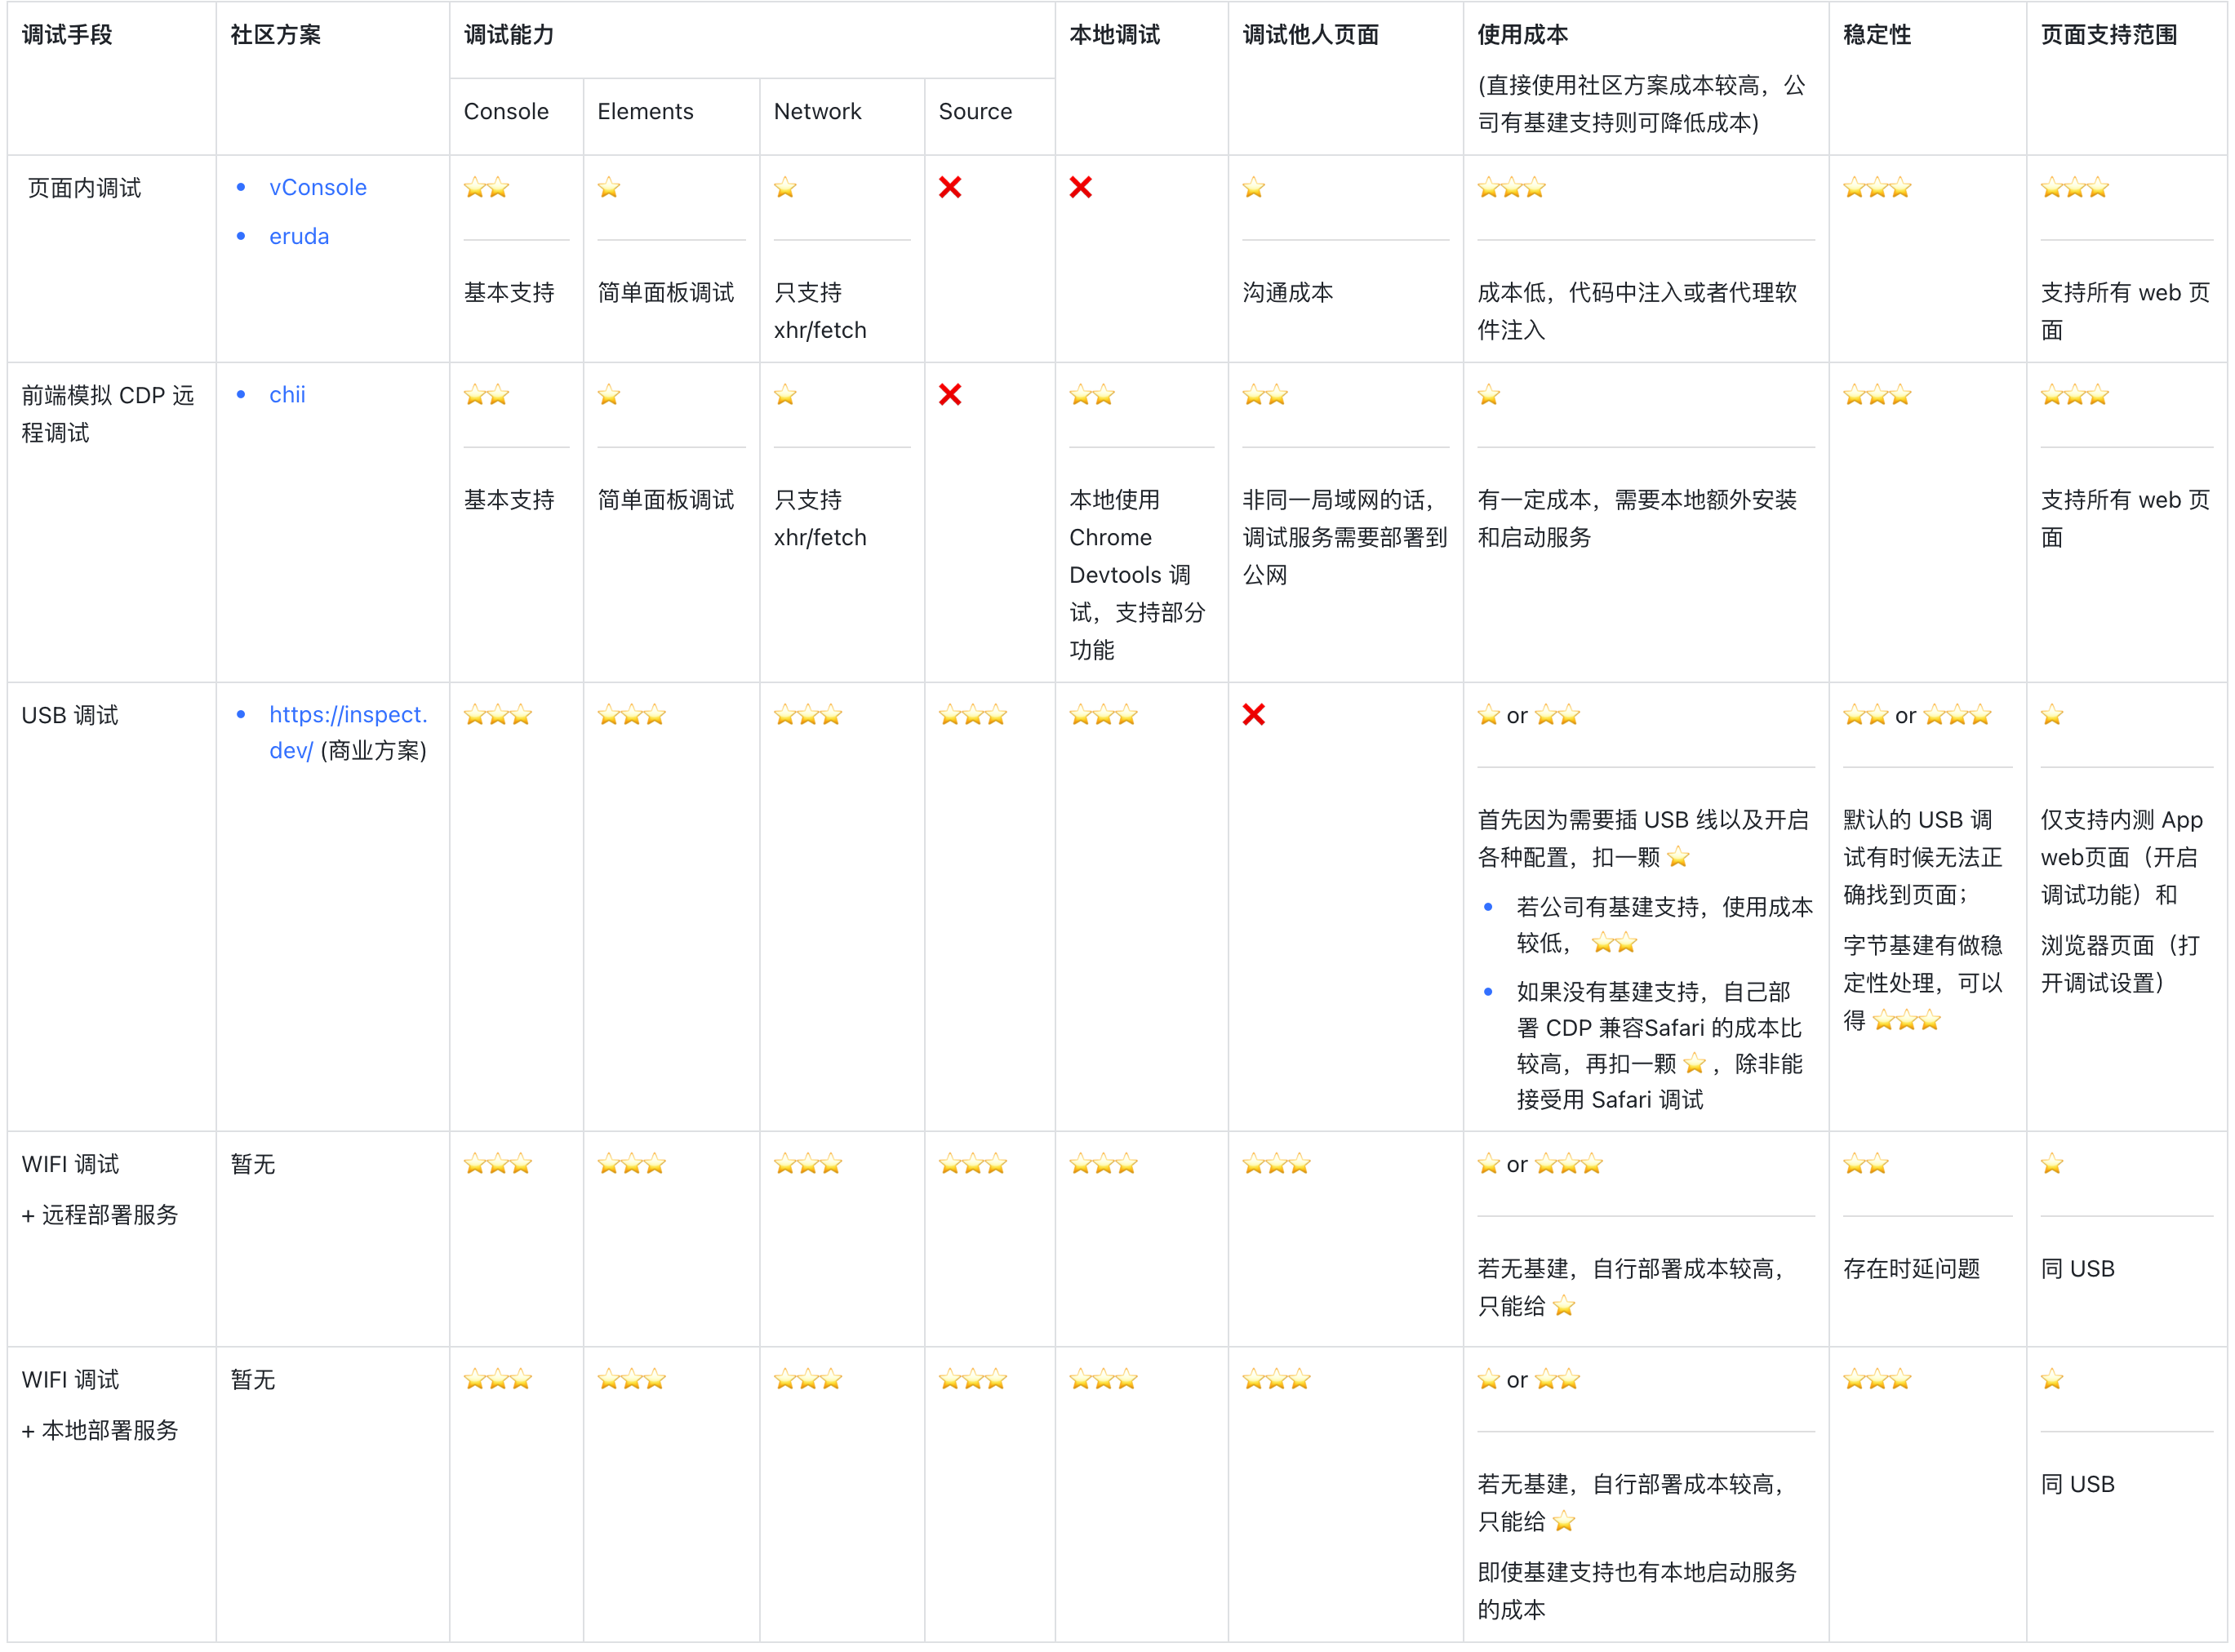Select the USB 调试 row label
The image size is (2235, 1652).
69,714
